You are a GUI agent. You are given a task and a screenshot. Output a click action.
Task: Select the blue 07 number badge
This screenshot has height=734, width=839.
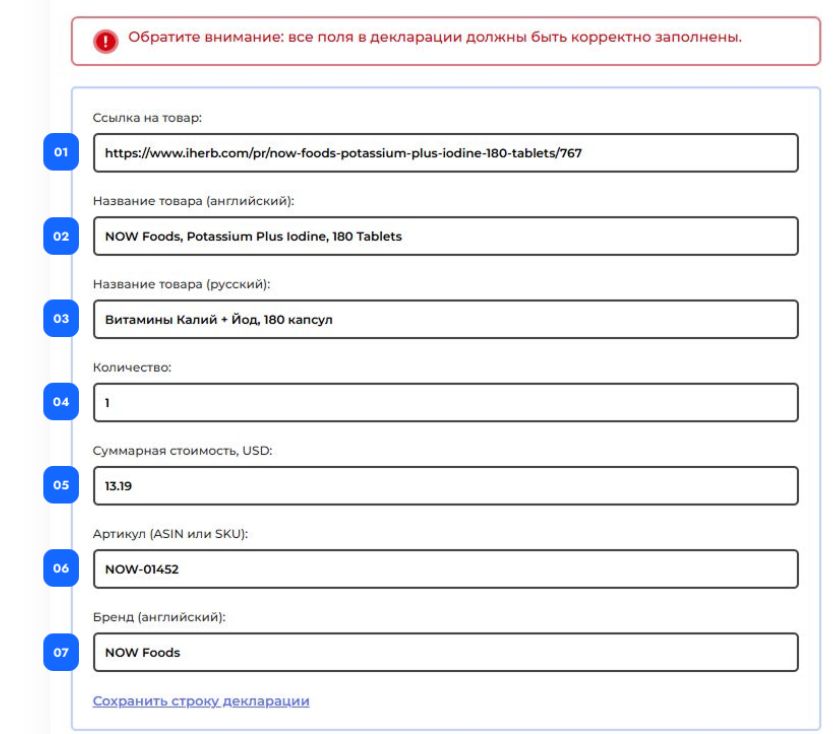click(x=61, y=652)
